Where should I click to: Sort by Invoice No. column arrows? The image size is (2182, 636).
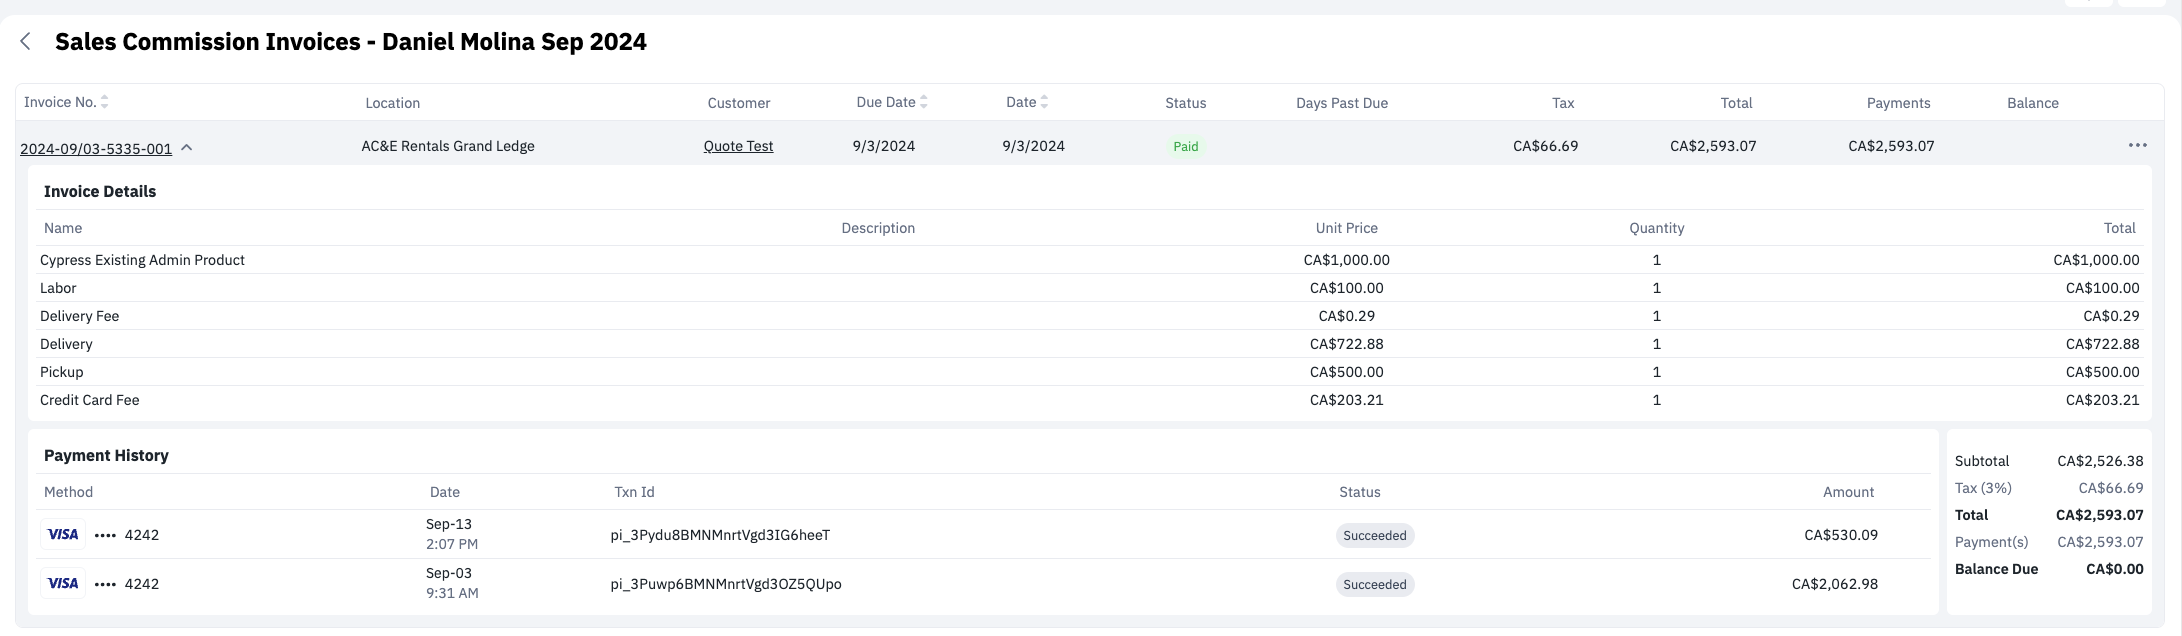pyautogui.click(x=105, y=102)
